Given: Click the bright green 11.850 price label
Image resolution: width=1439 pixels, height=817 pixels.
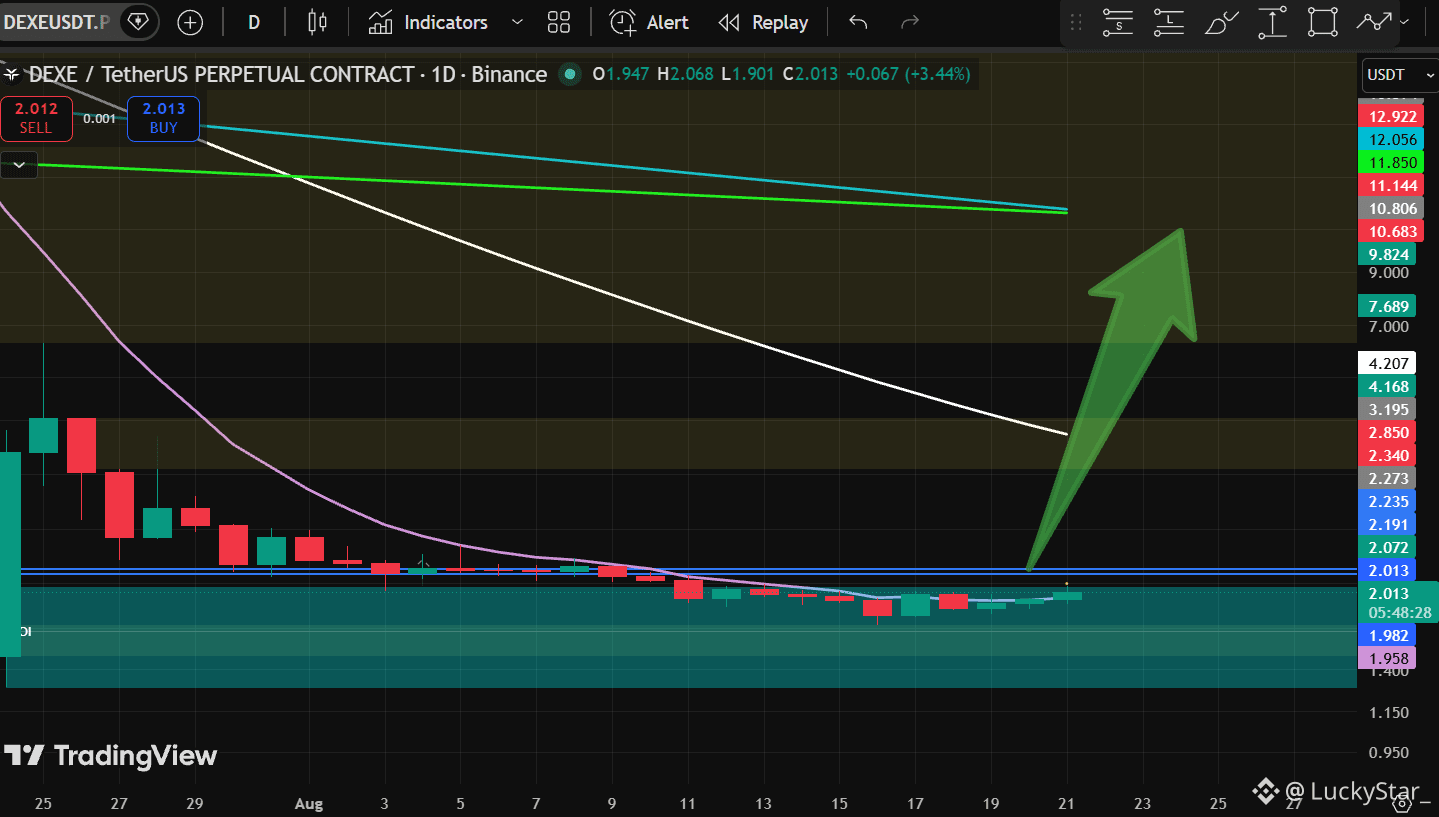Looking at the screenshot, I should [x=1393, y=163].
